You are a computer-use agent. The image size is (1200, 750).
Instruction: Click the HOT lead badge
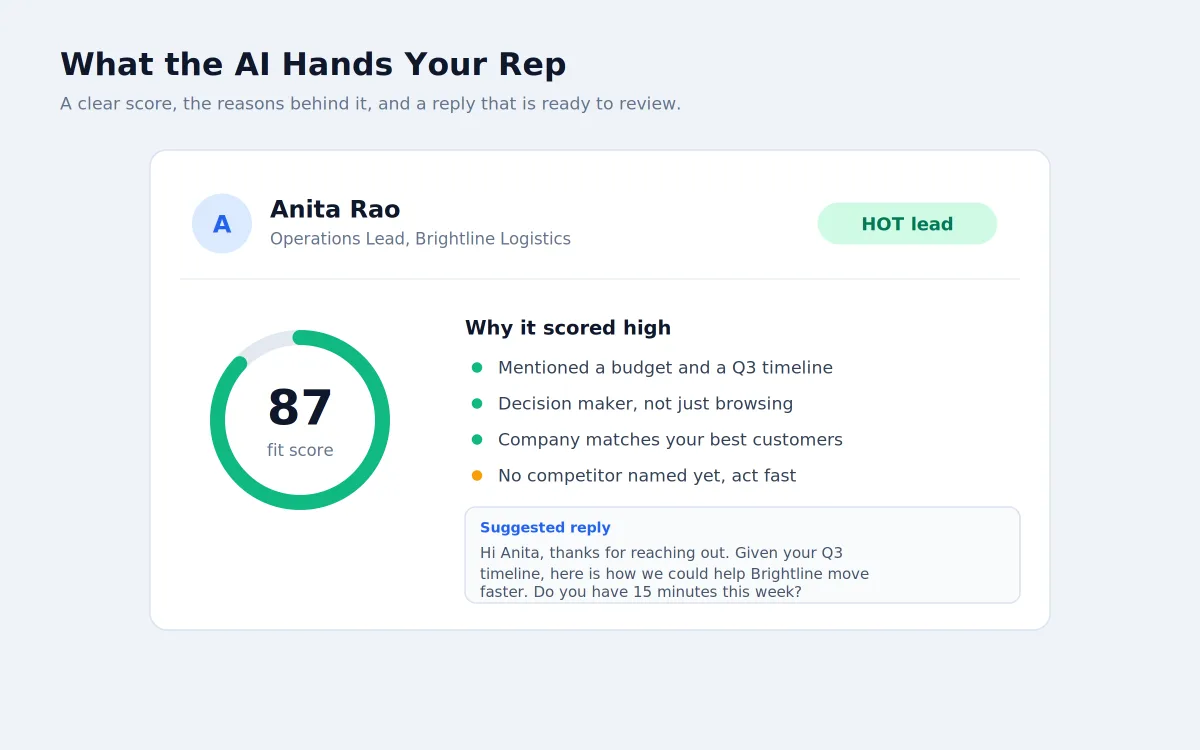tap(907, 224)
